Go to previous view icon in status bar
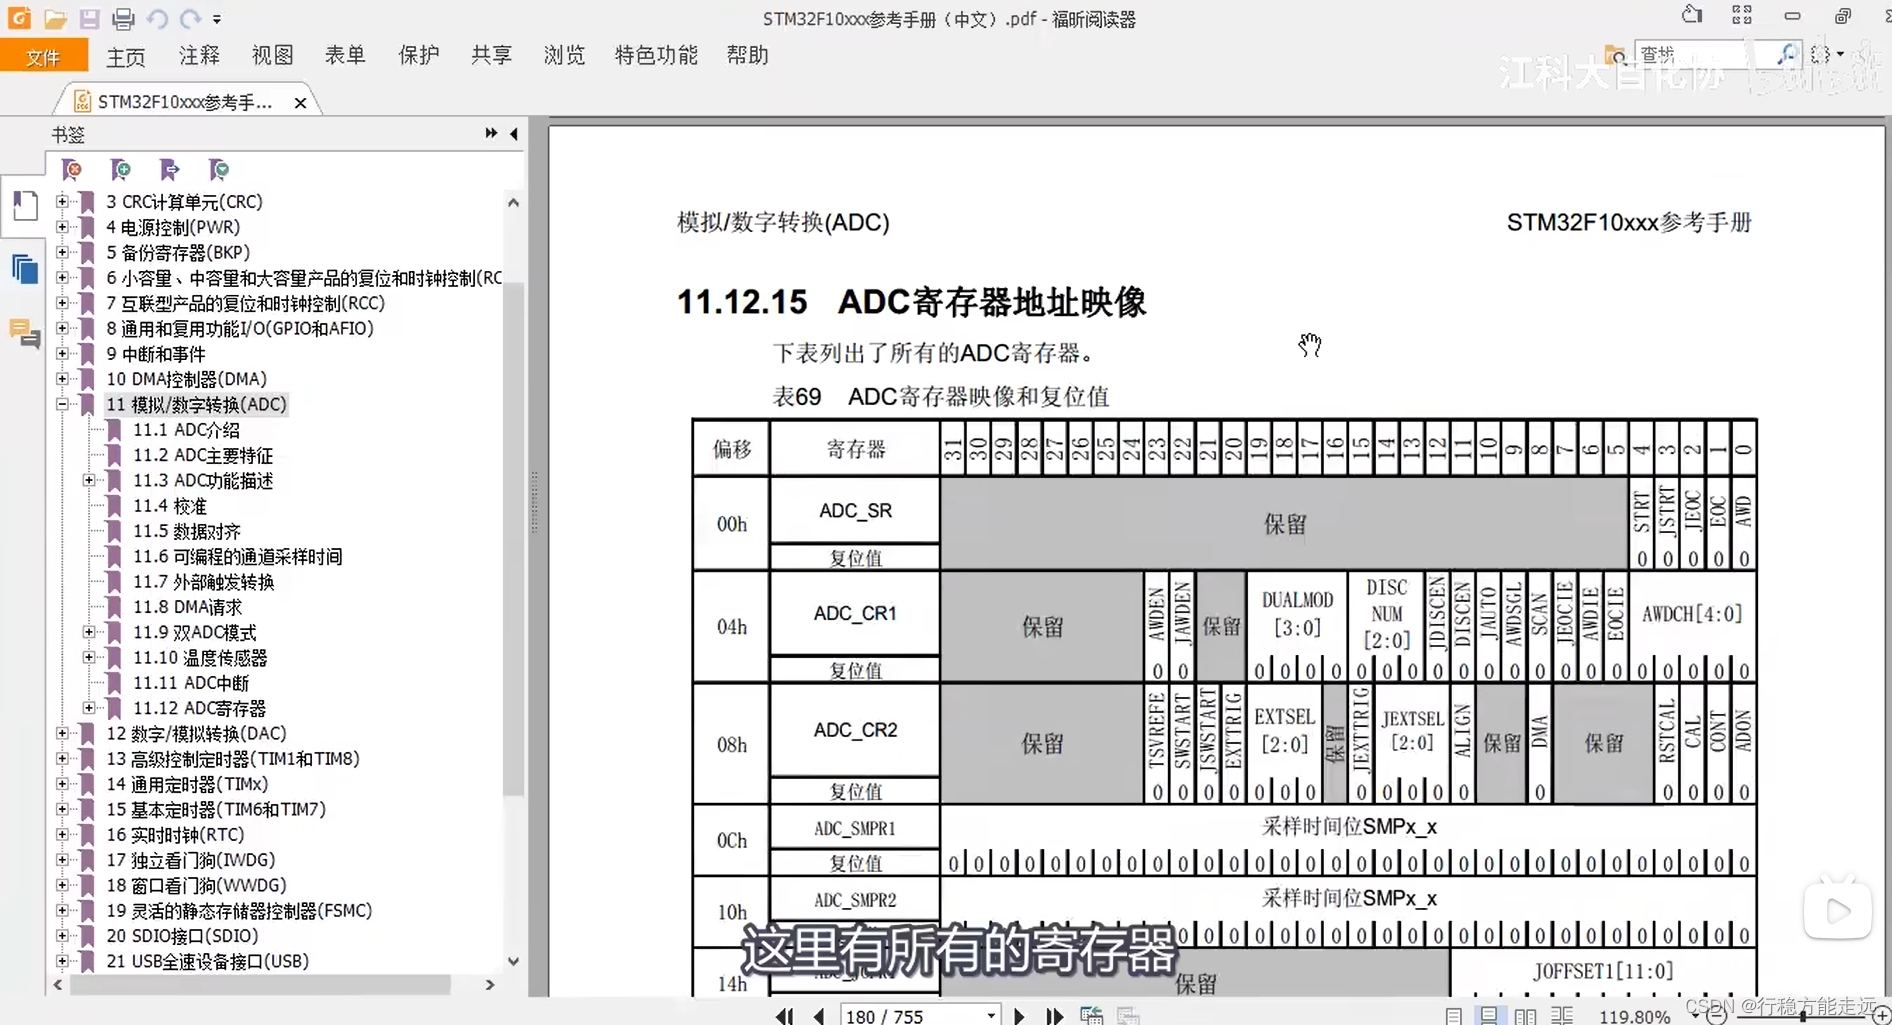This screenshot has height=1025, width=1892. (x=1092, y=1016)
